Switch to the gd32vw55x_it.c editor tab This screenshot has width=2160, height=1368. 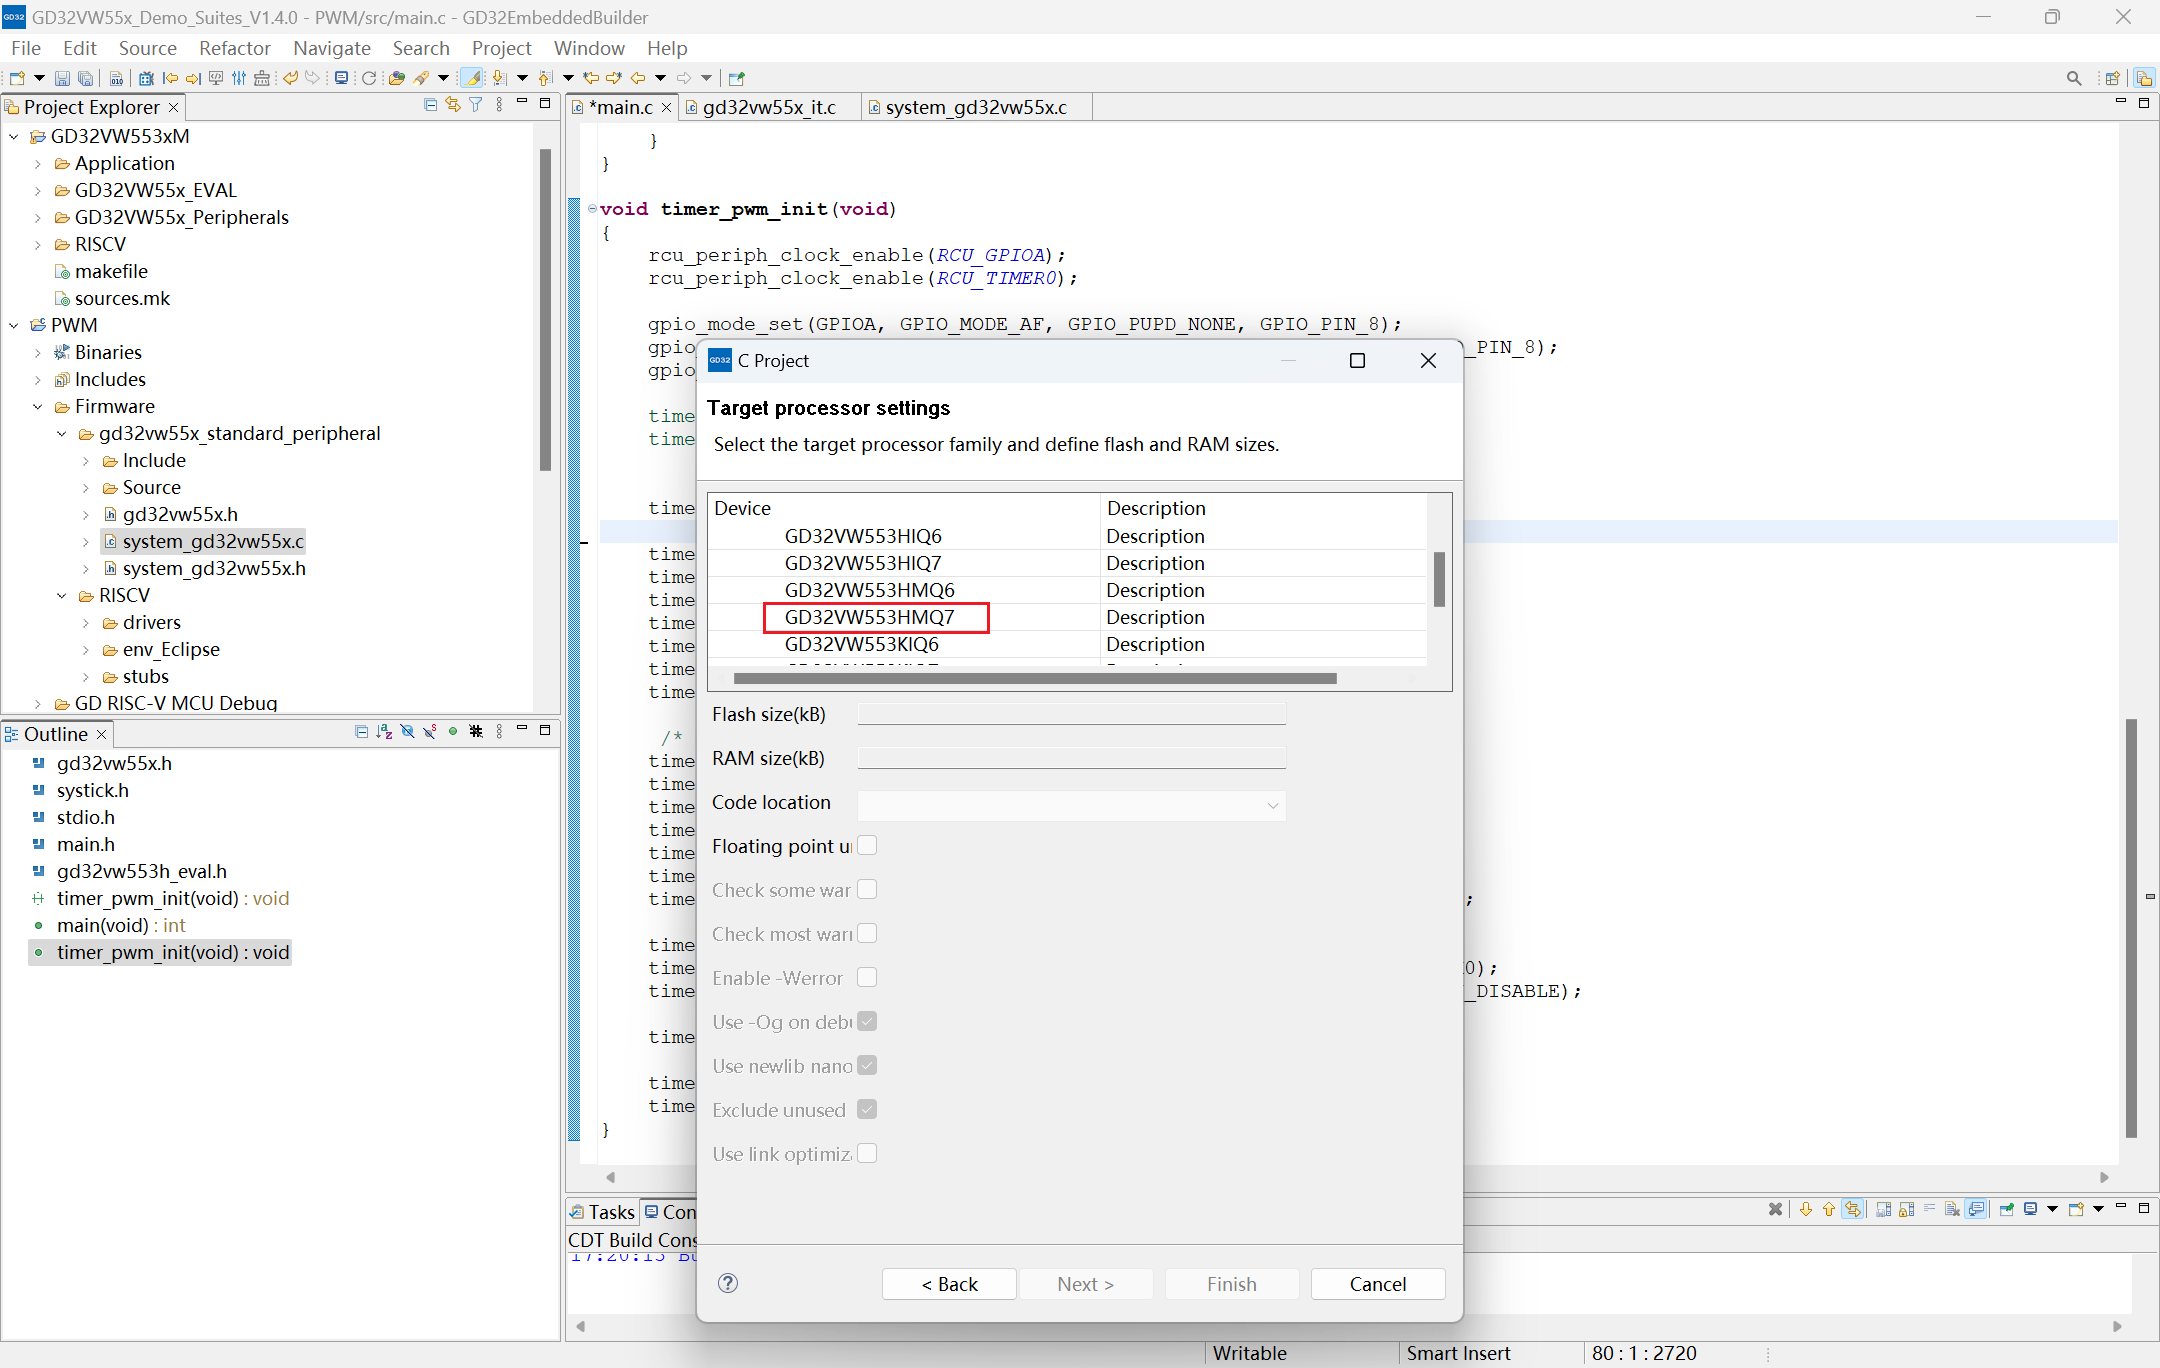768,107
